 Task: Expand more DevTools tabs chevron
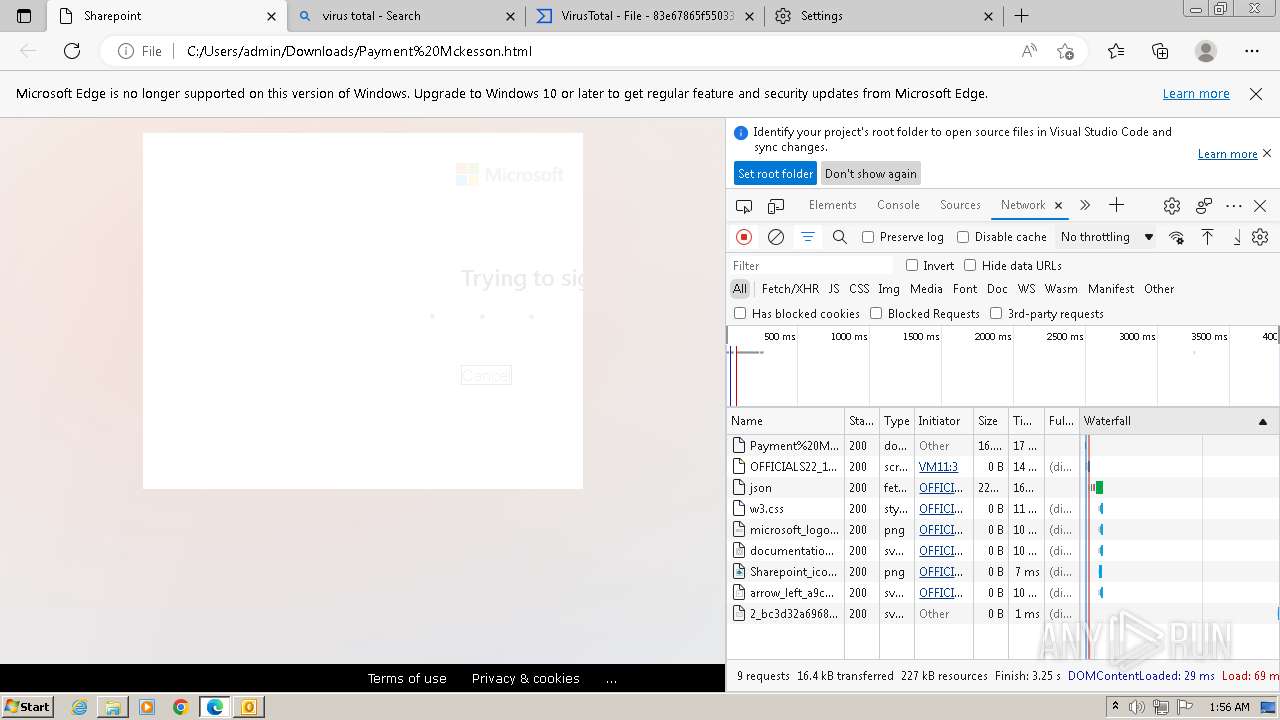click(x=1085, y=205)
